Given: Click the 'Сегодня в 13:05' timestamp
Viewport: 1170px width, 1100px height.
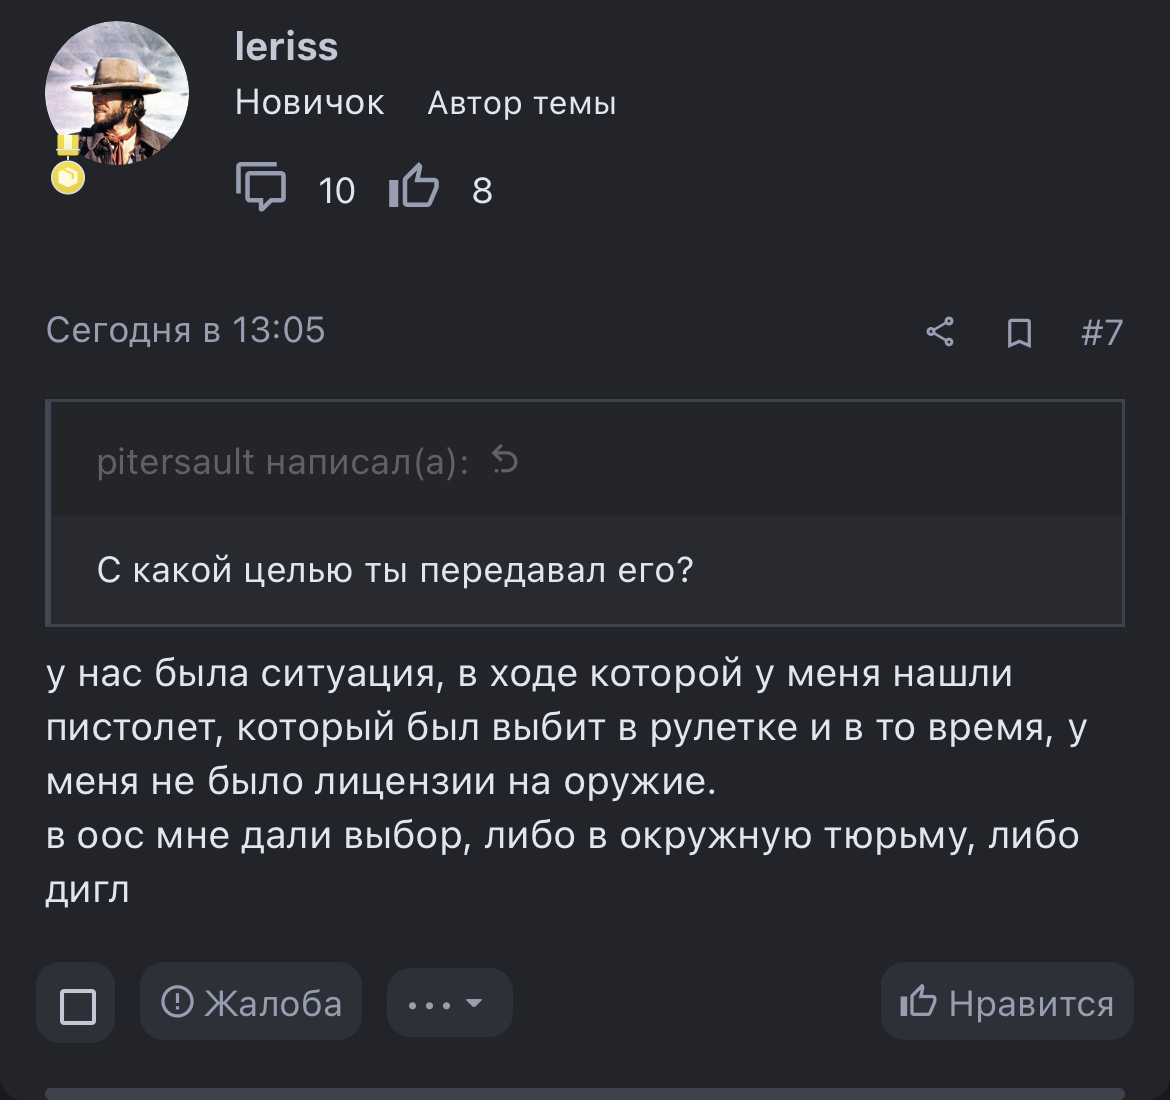Looking at the screenshot, I should [x=186, y=330].
